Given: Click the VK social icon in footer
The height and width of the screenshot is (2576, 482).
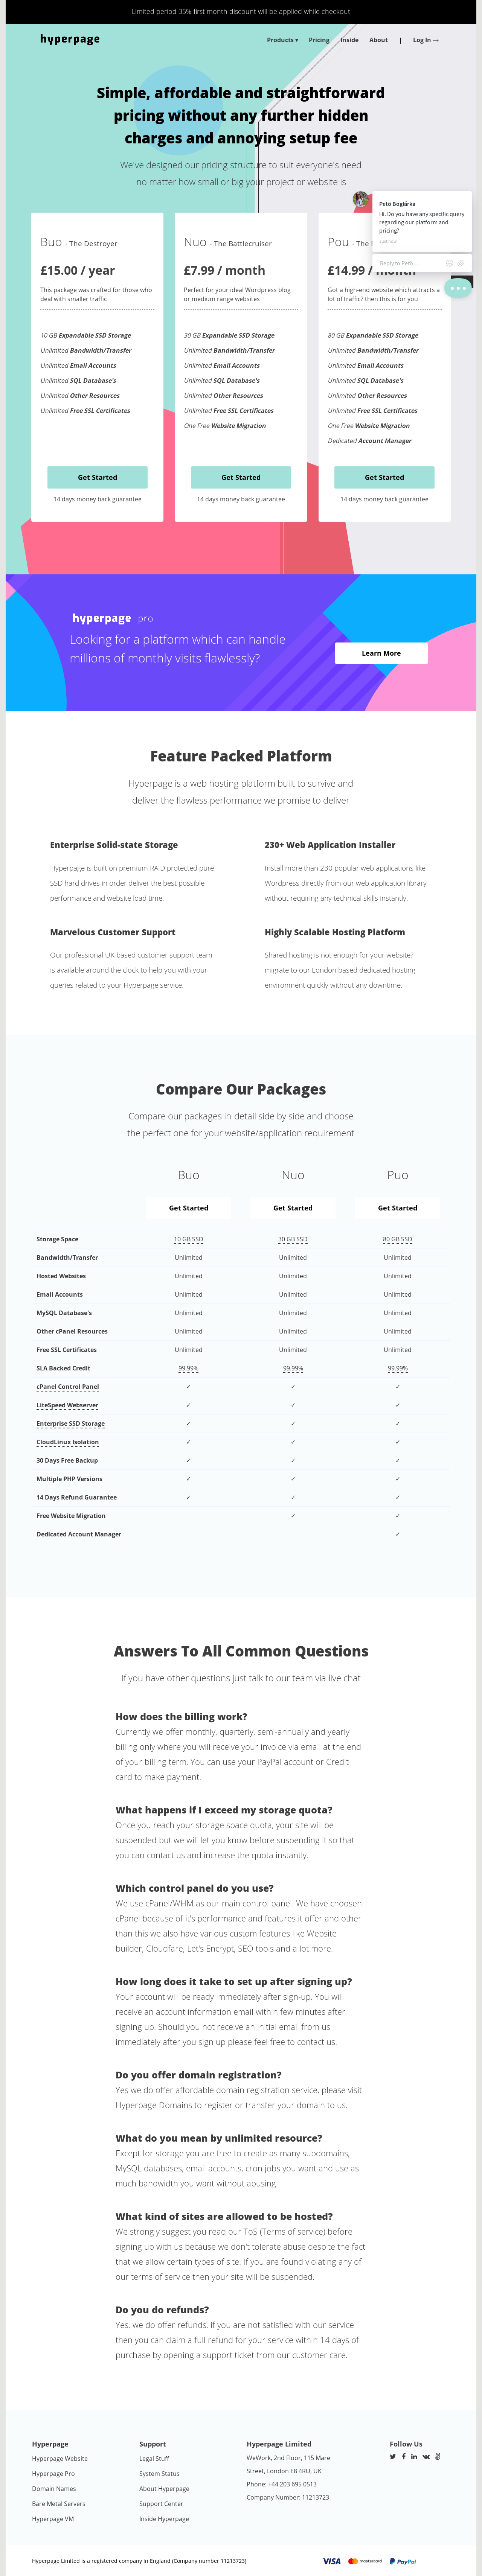Looking at the screenshot, I should 426,2457.
